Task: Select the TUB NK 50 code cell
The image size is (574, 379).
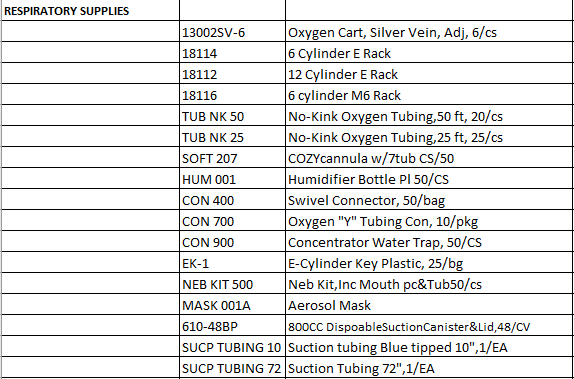Action: tap(232, 115)
